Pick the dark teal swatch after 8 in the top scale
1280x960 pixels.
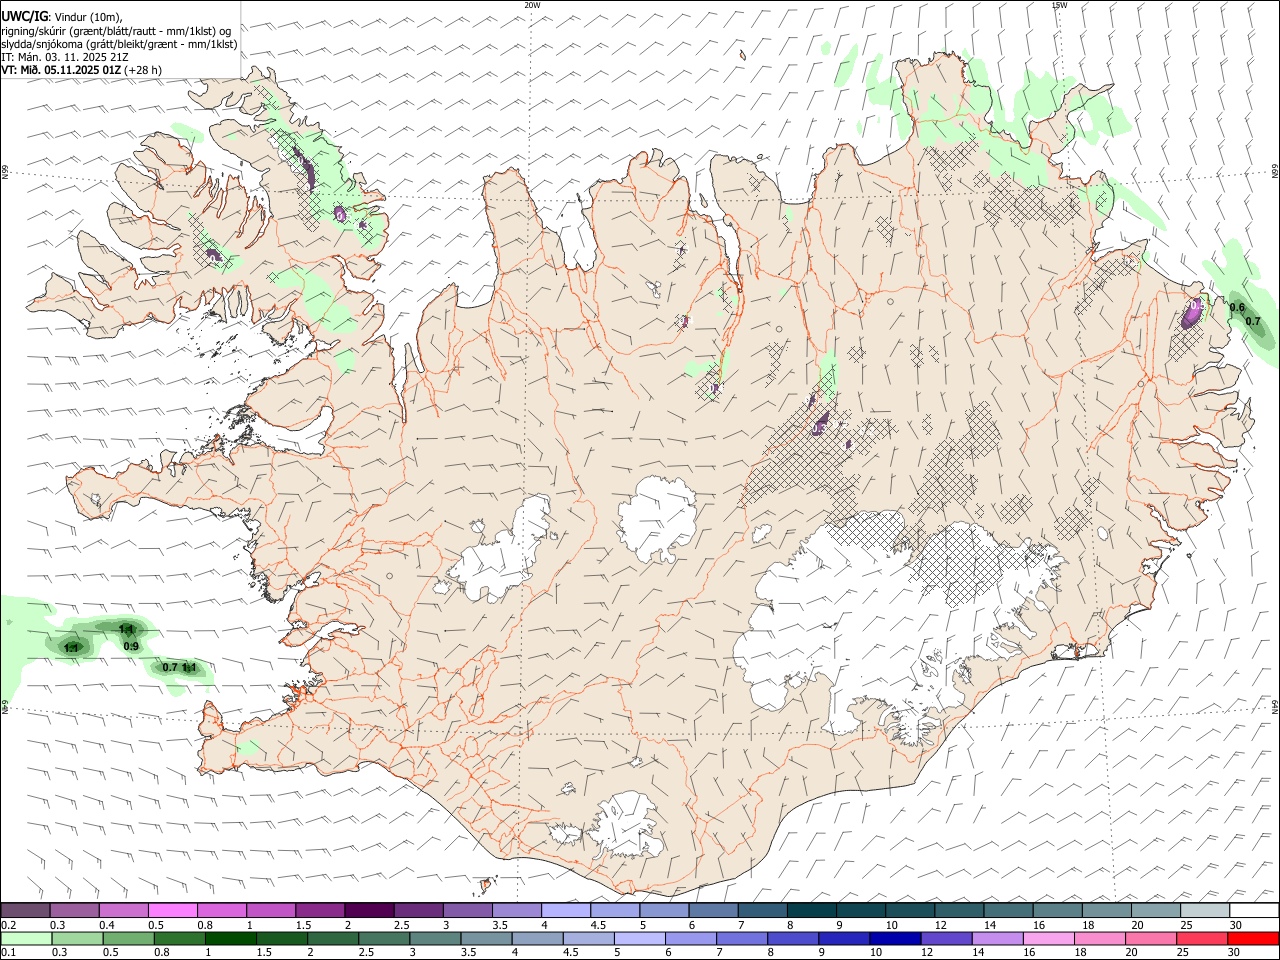[812, 911]
